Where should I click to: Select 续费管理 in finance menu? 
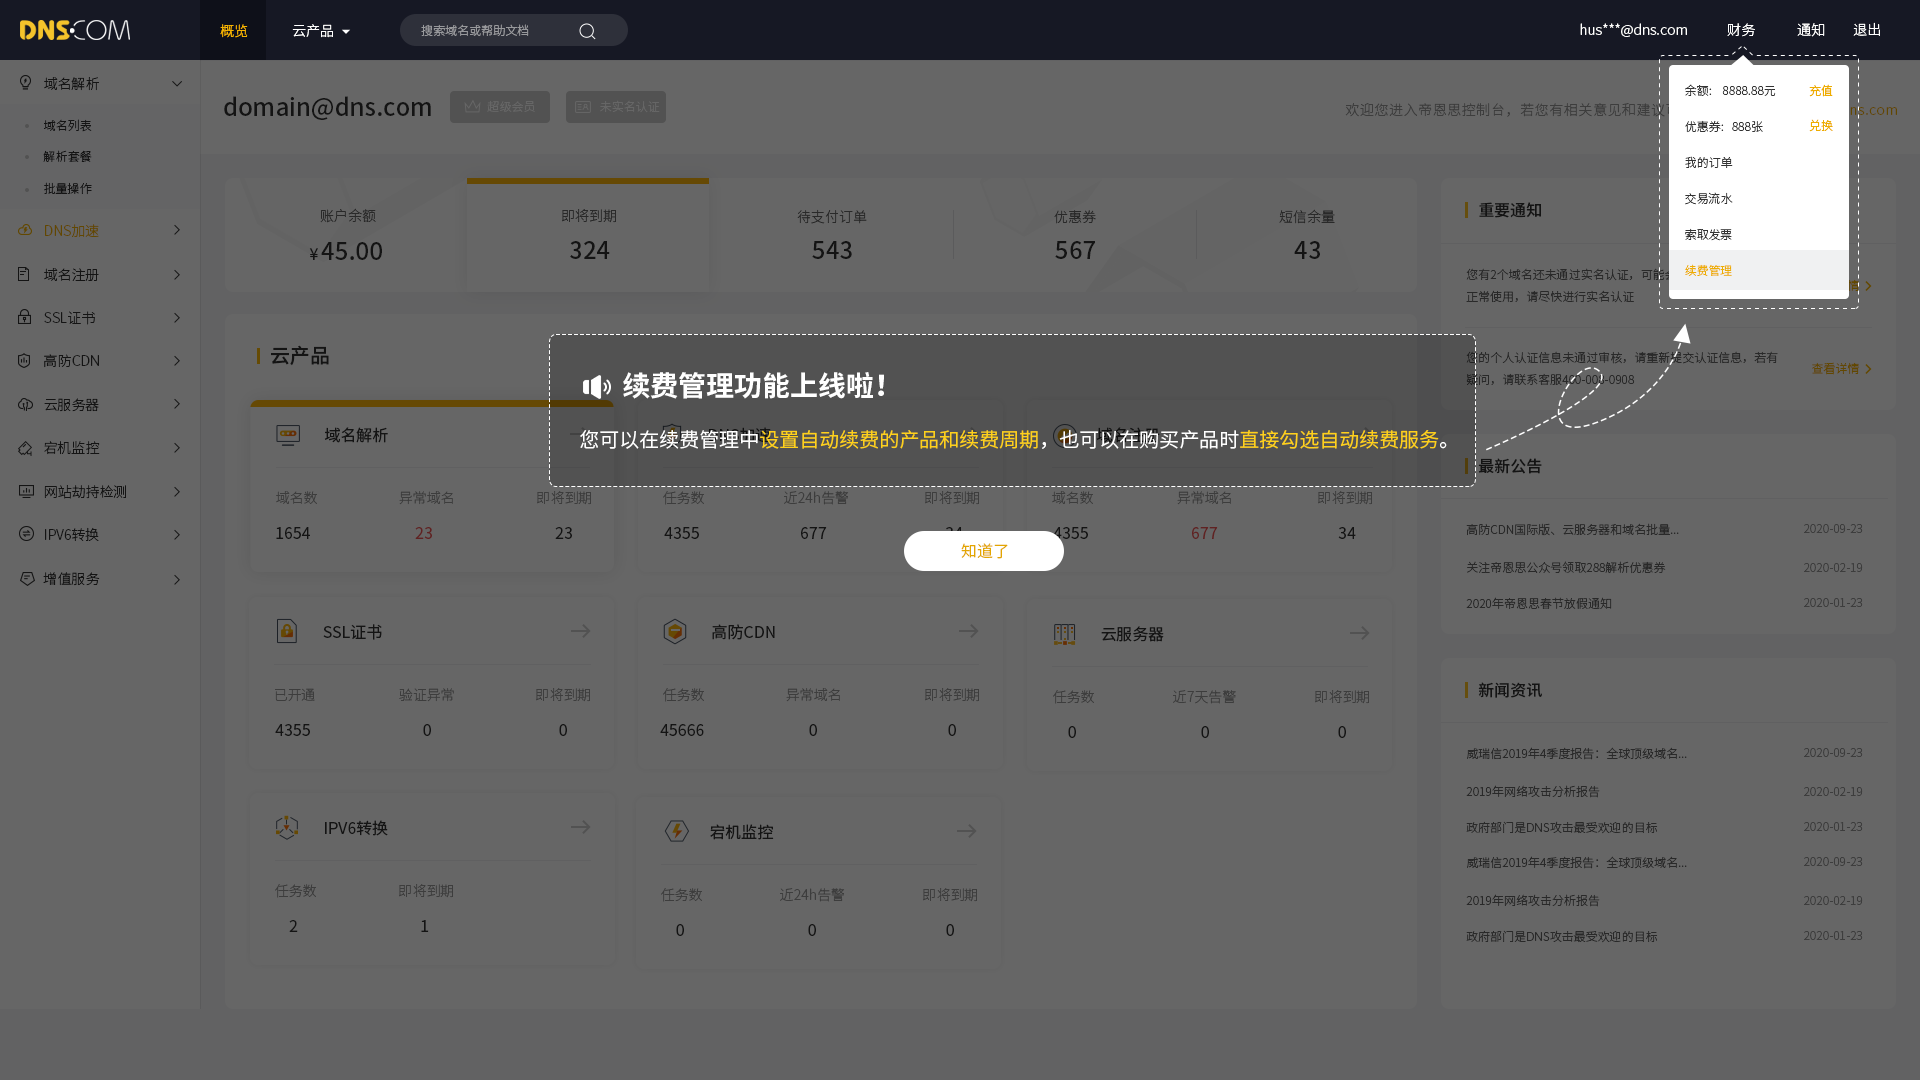(x=1708, y=270)
